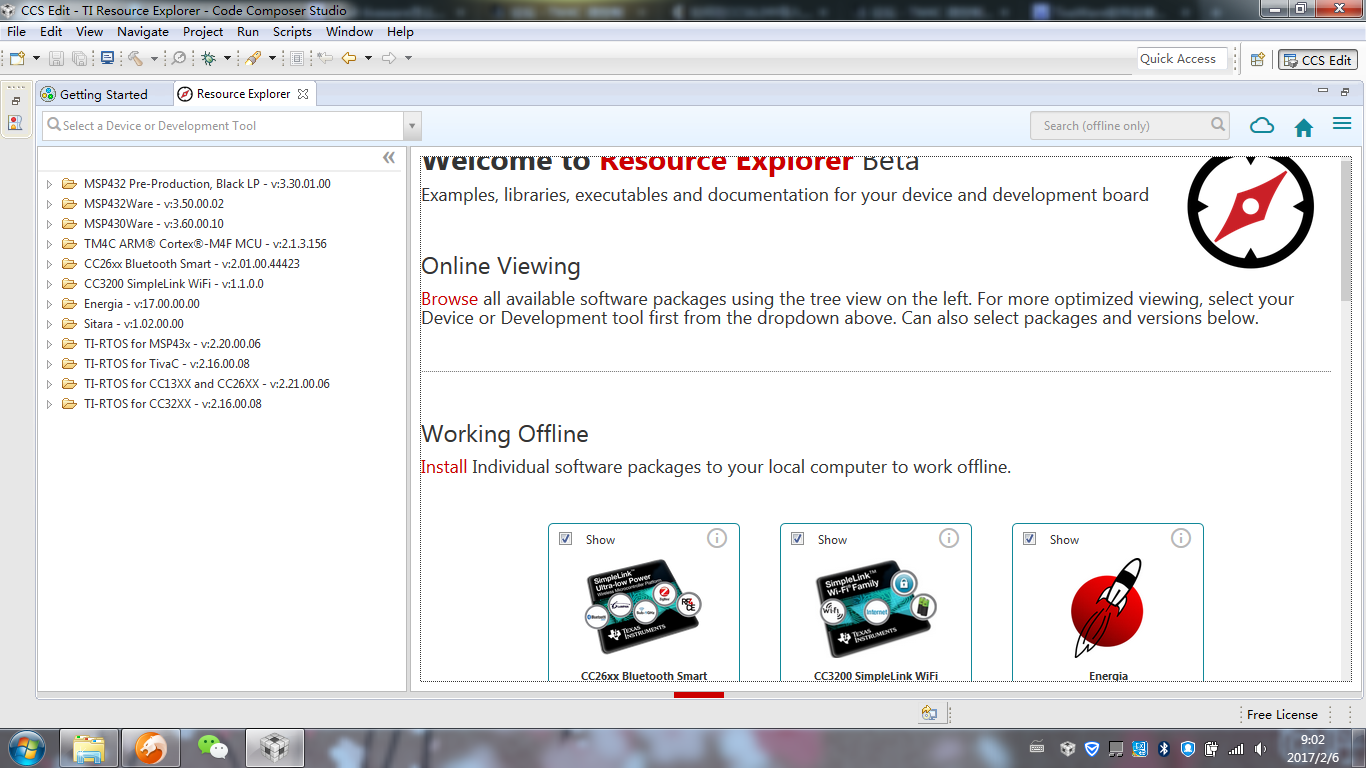This screenshot has height=768, width=1366.
Task: Go to last edit location icon
Action: click(x=325, y=59)
